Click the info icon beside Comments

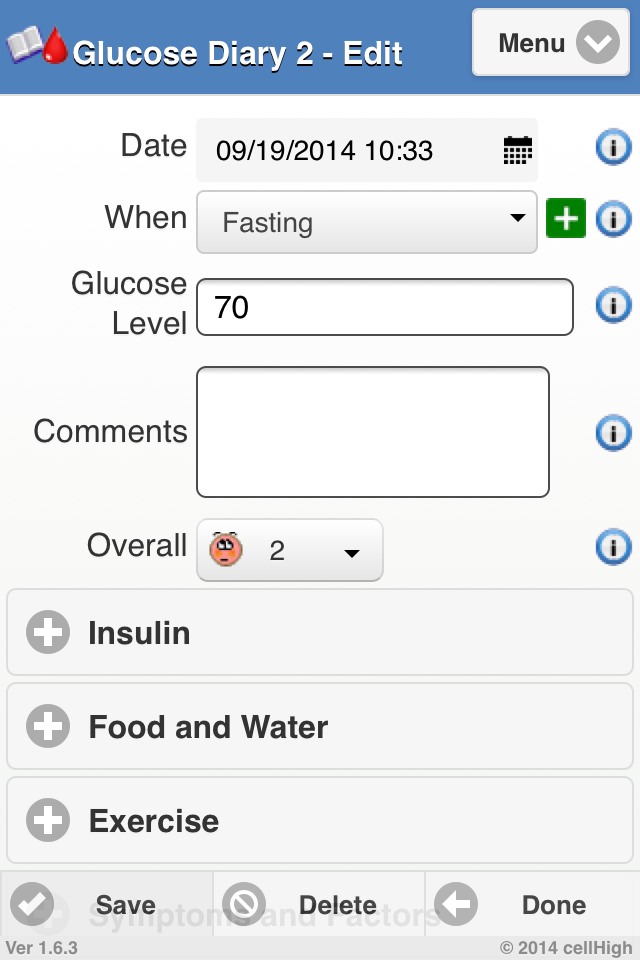[613, 432]
